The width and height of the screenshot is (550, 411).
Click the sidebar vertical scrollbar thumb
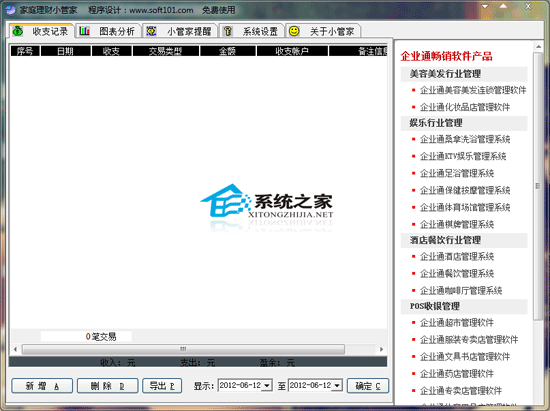(x=537, y=186)
